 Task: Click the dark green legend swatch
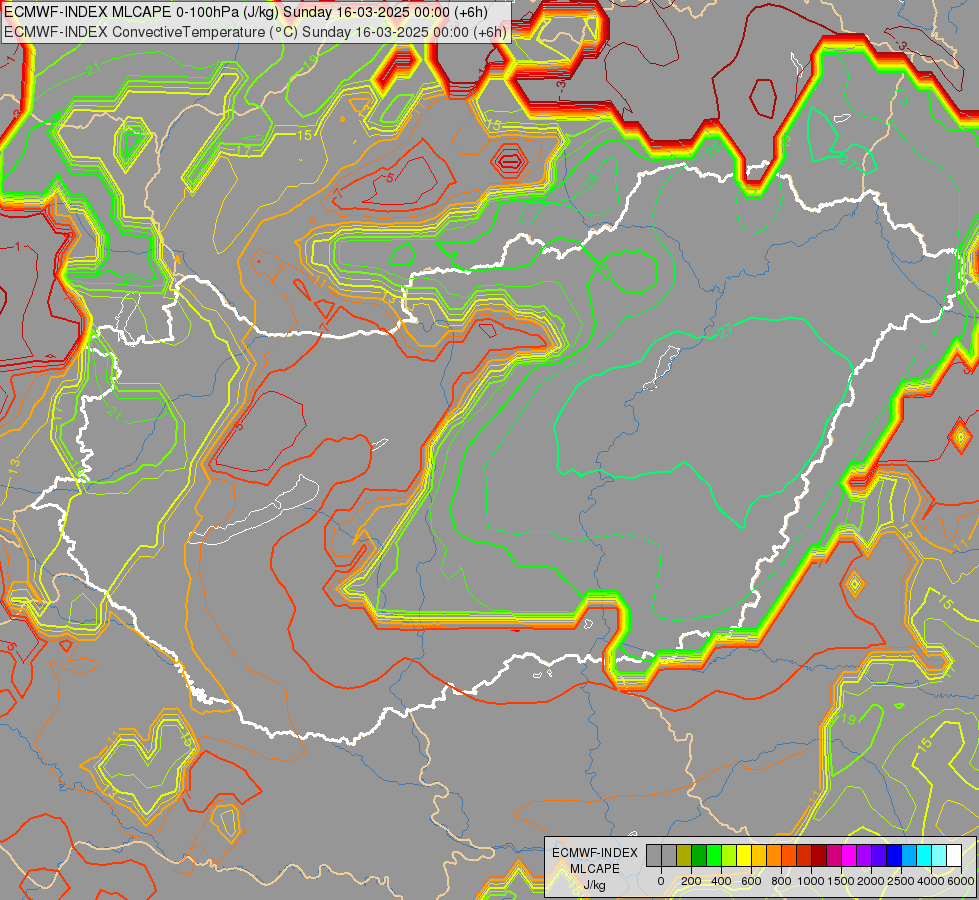click(699, 855)
